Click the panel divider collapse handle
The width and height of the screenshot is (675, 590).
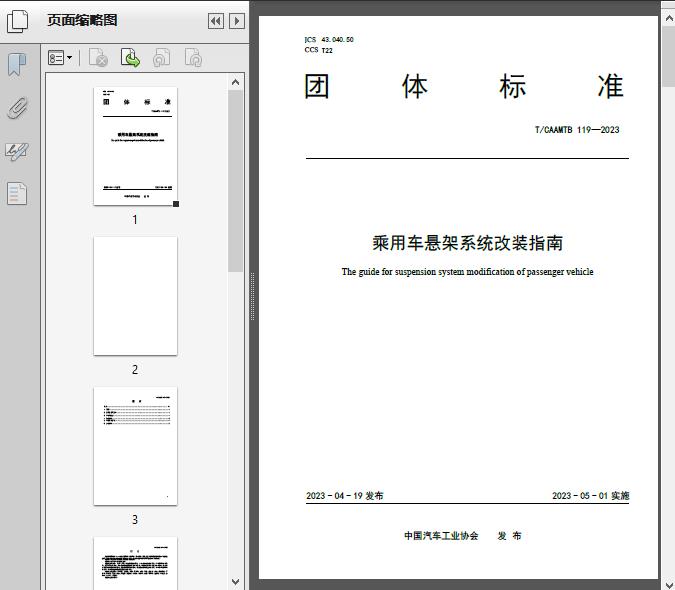click(252, 296)
